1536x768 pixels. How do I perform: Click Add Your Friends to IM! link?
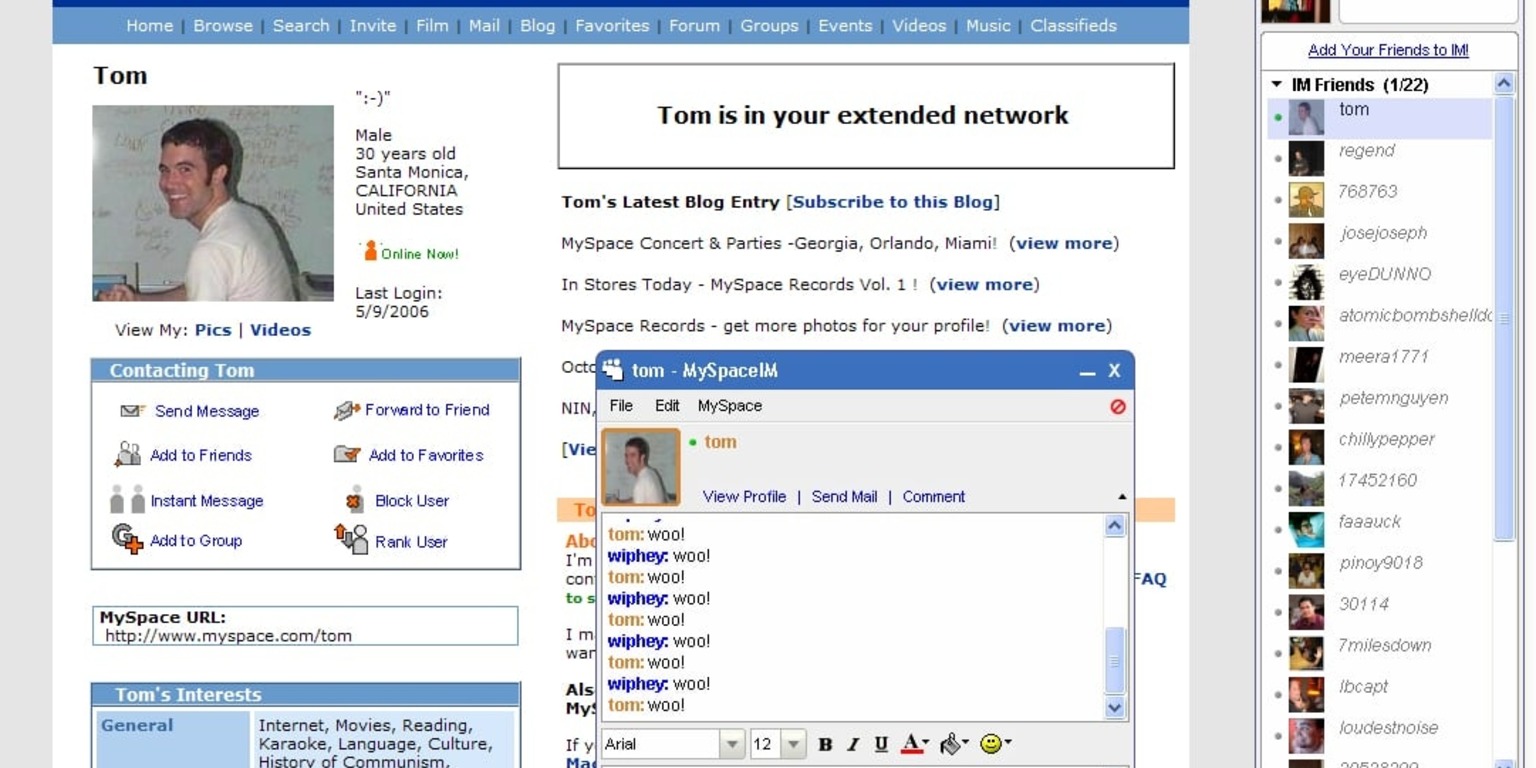click(1388, 50)
